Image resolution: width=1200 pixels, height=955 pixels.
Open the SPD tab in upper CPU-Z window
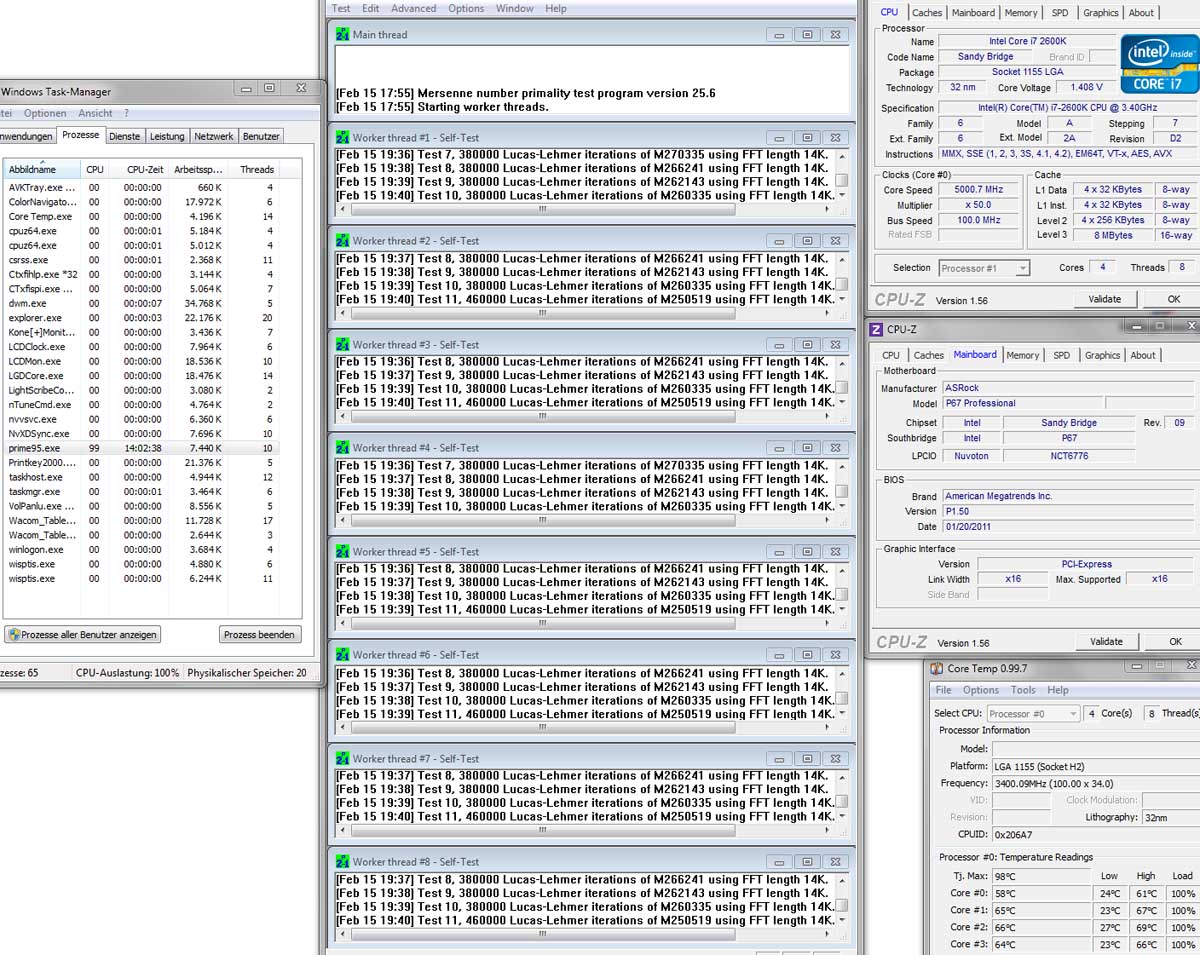(x=1060, y=13)
